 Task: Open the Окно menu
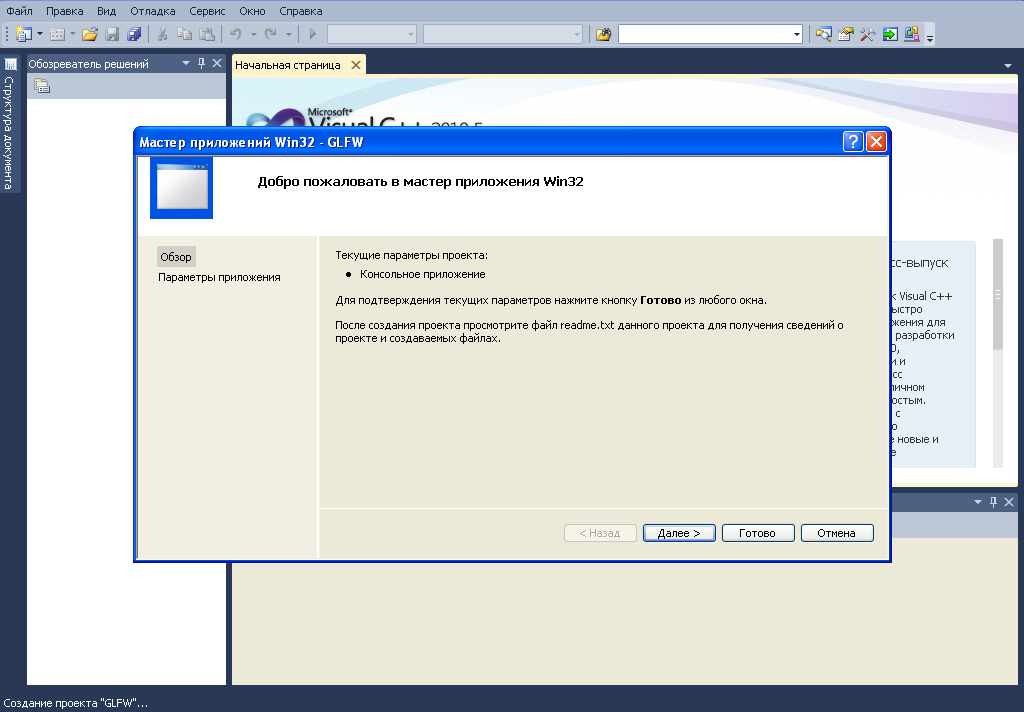coord(252,11)
